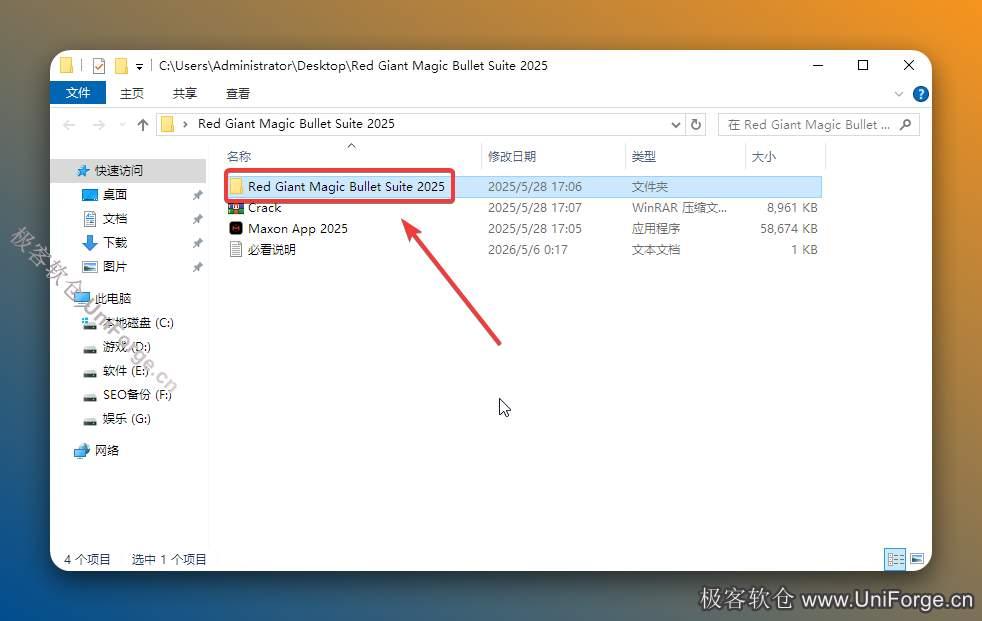The width and height of the screenshot is (982, 621).
Task: Sort by 类型 column header
Action: tap(644, 157)
